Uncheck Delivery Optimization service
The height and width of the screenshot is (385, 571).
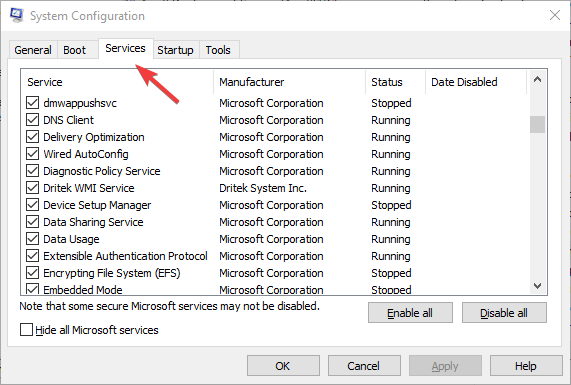32,137
